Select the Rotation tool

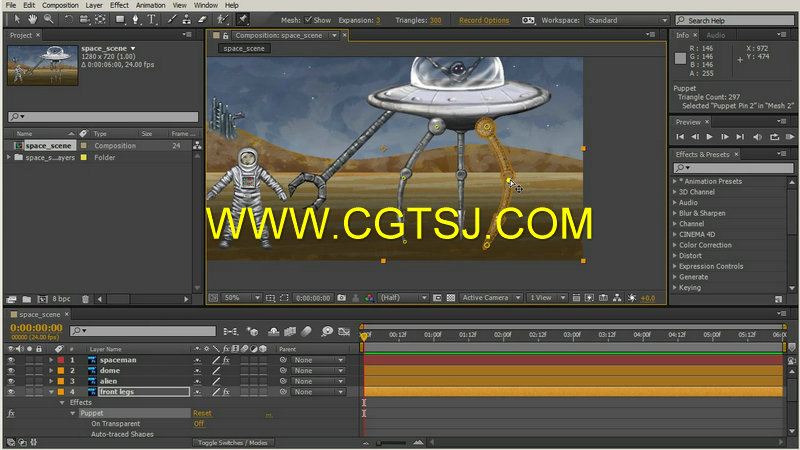click(68, 19)
